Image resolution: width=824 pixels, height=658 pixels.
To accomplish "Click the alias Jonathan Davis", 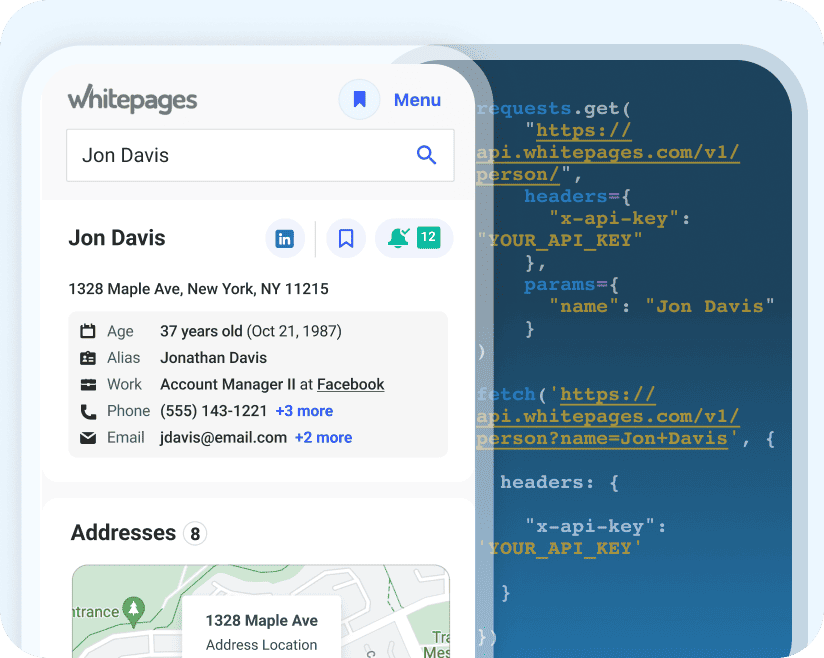I will [x=213, y=358].
